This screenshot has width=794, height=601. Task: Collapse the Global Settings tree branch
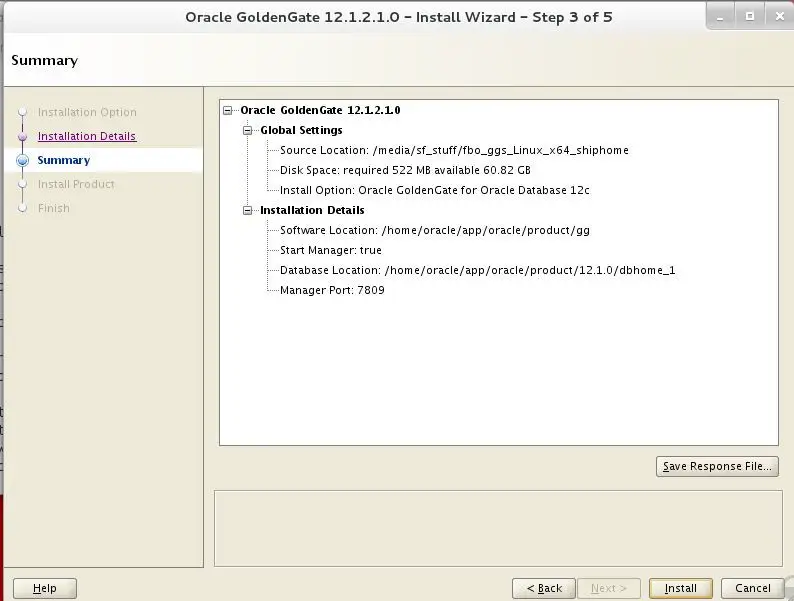tap(248, 131)
